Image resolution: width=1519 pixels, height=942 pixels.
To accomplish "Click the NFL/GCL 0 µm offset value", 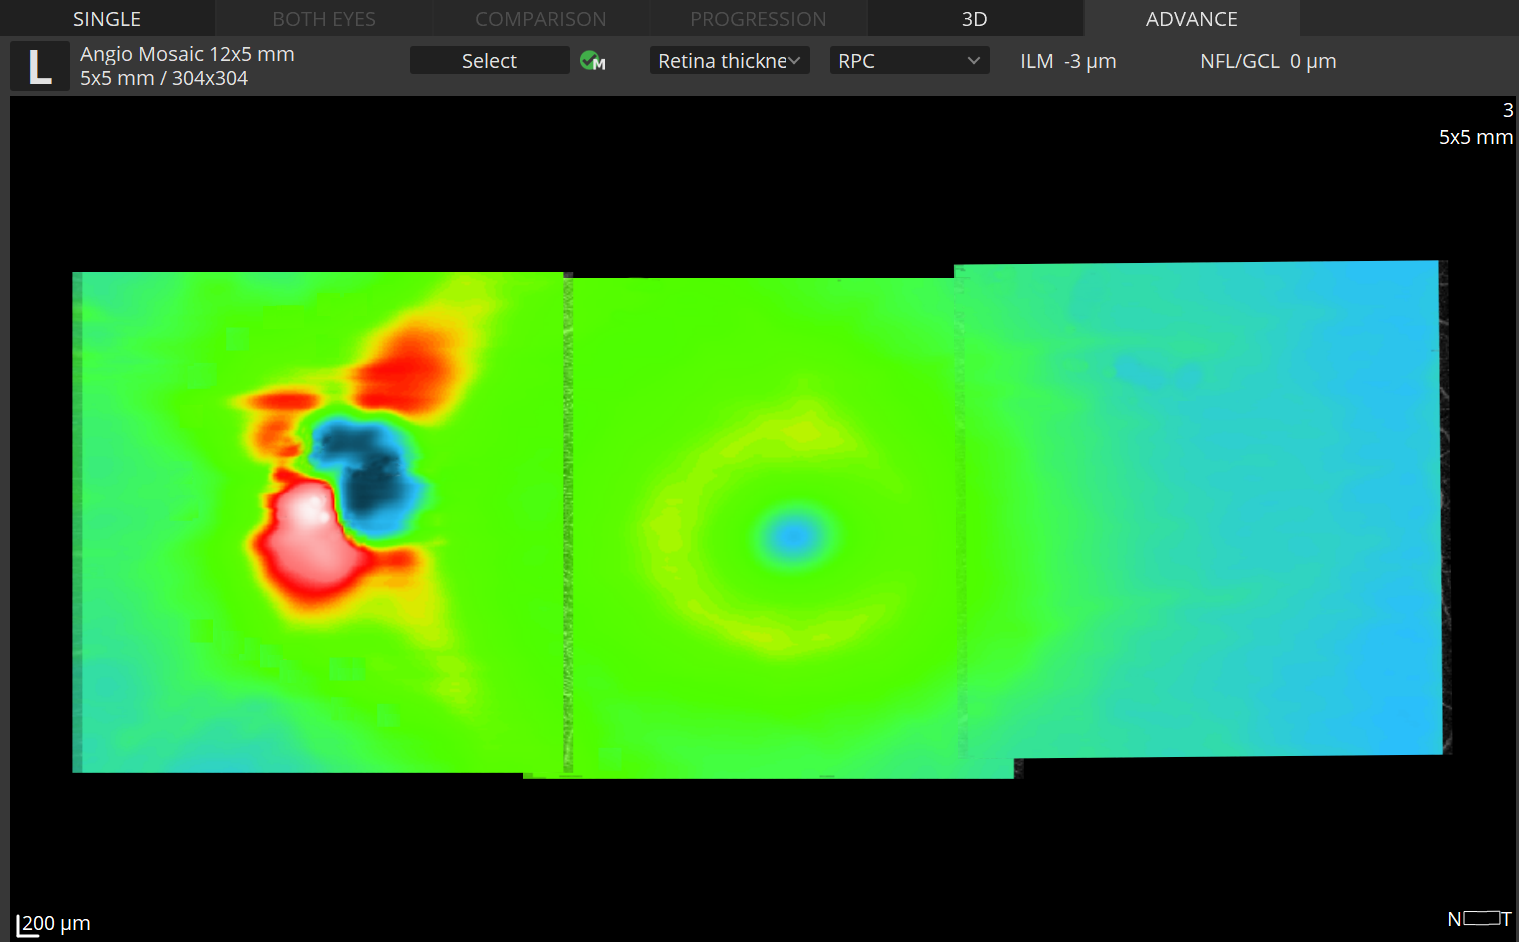I will click(1268, 61).
